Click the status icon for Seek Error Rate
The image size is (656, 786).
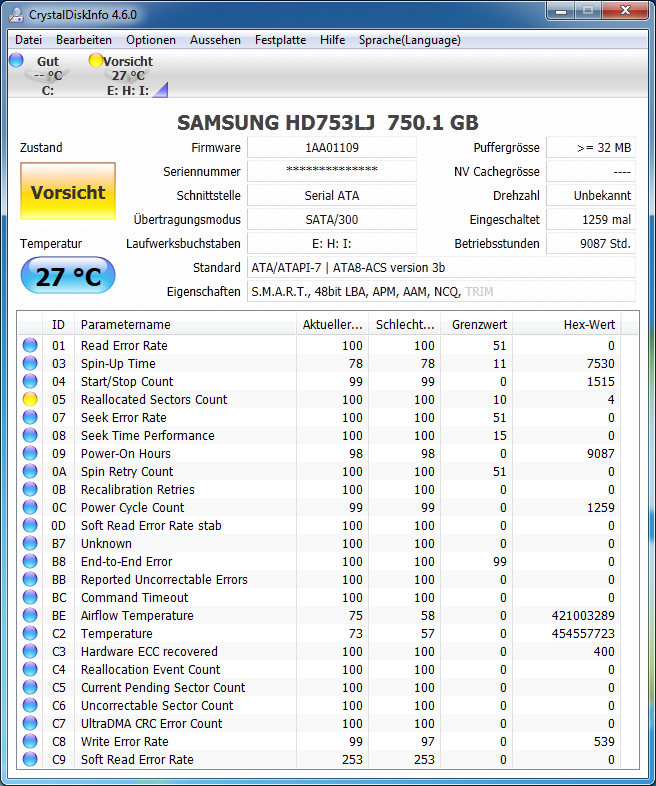[30, 417]
